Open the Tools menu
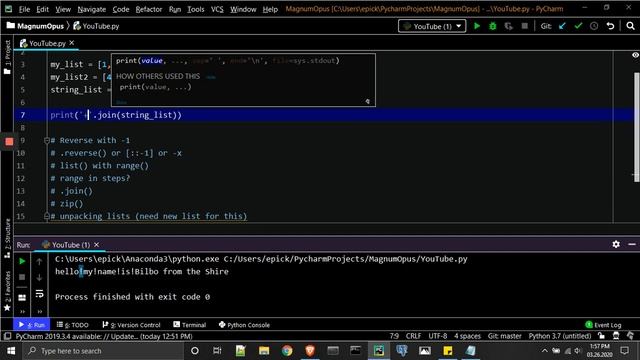 (196, 9)
